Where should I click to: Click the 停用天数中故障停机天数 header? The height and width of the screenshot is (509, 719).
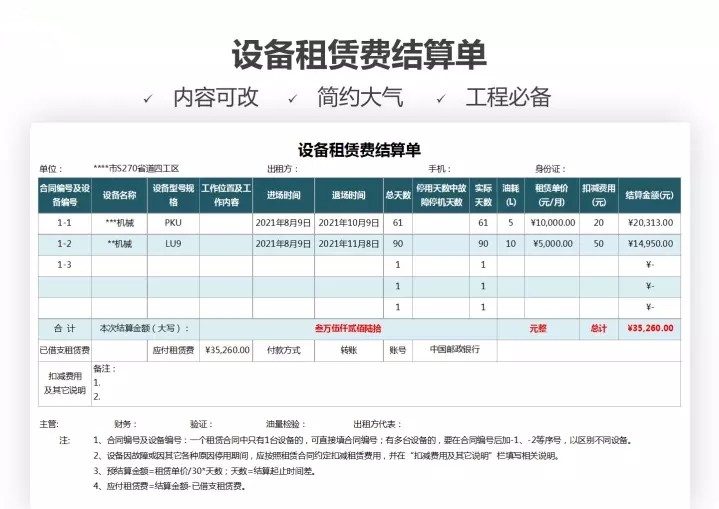(441, 195)
